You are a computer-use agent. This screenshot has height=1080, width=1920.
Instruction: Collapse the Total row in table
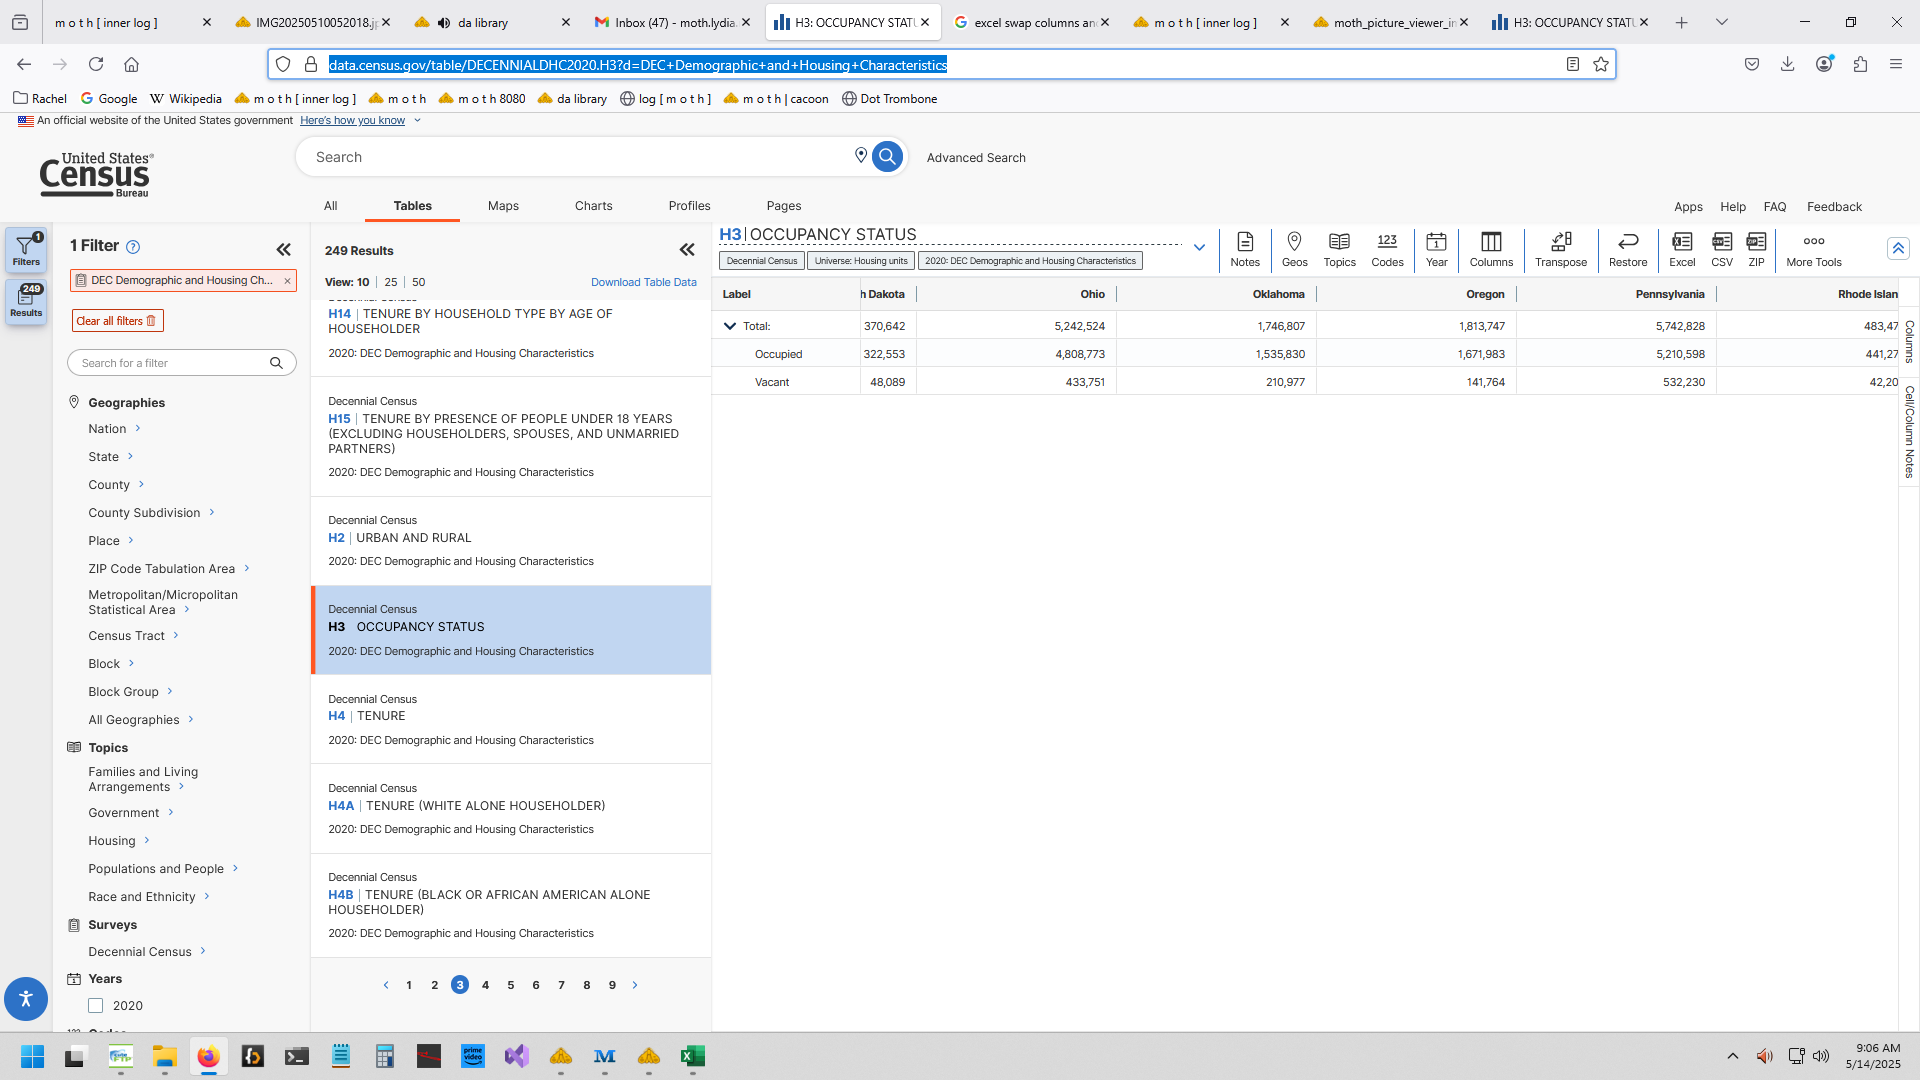[730, 326]
